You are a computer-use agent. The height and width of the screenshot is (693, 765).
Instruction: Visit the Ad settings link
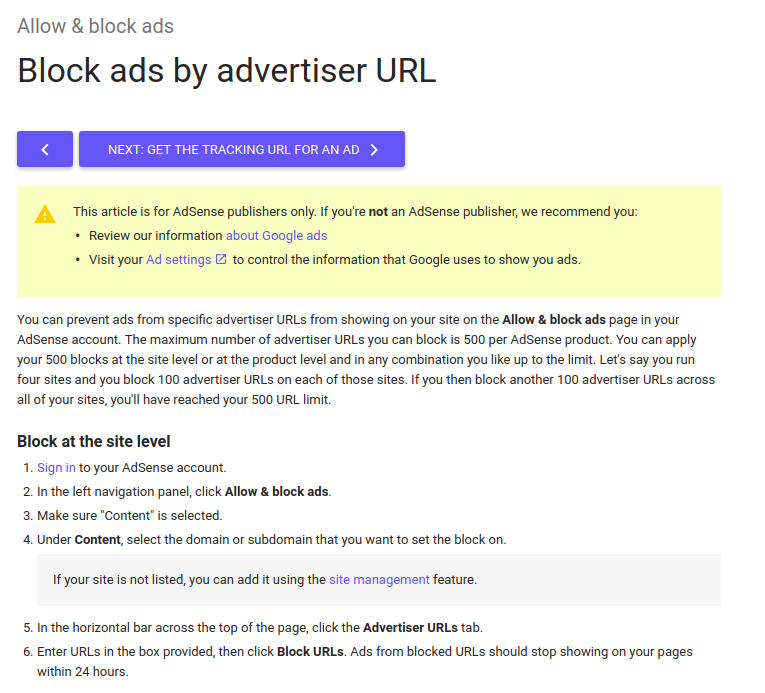pyautogui.click(x=179, y=260)
